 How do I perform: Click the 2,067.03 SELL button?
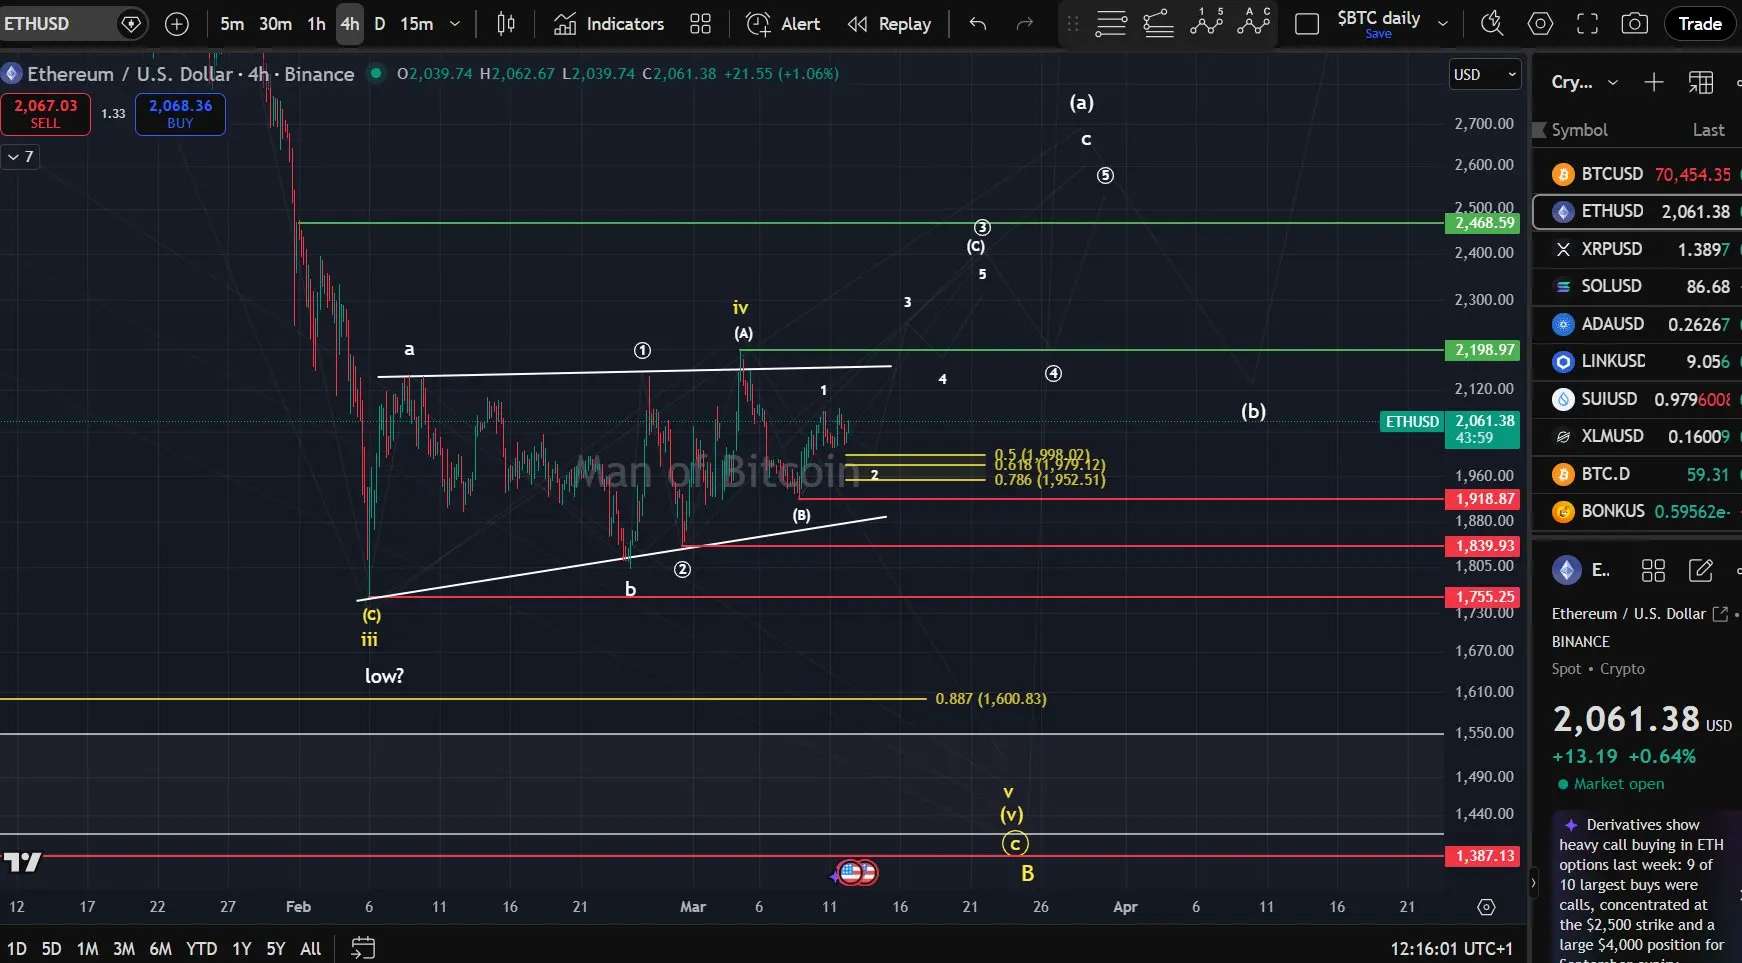coord(45,113)
